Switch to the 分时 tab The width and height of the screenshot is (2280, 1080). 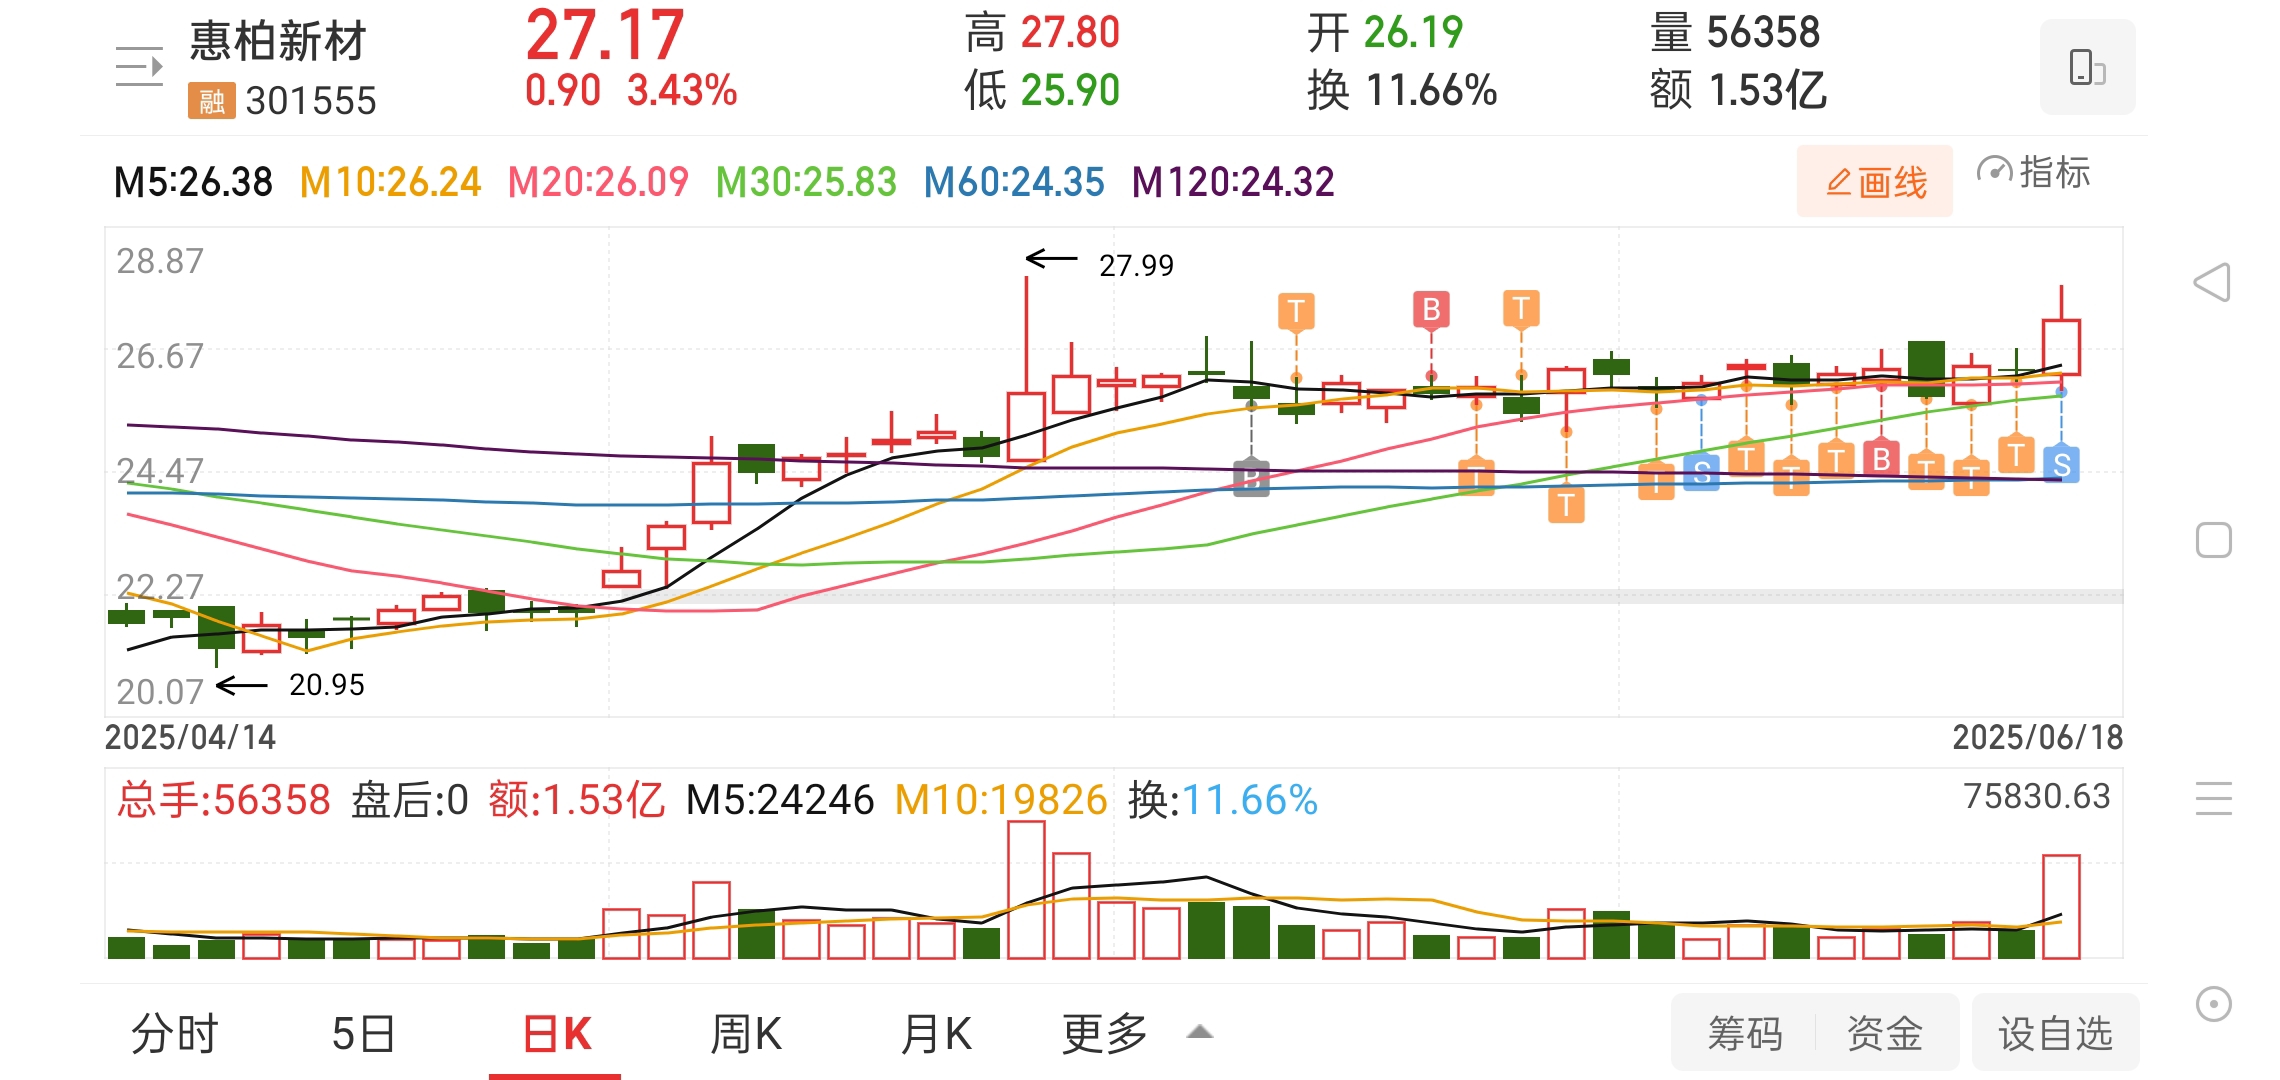point(175,1034)
